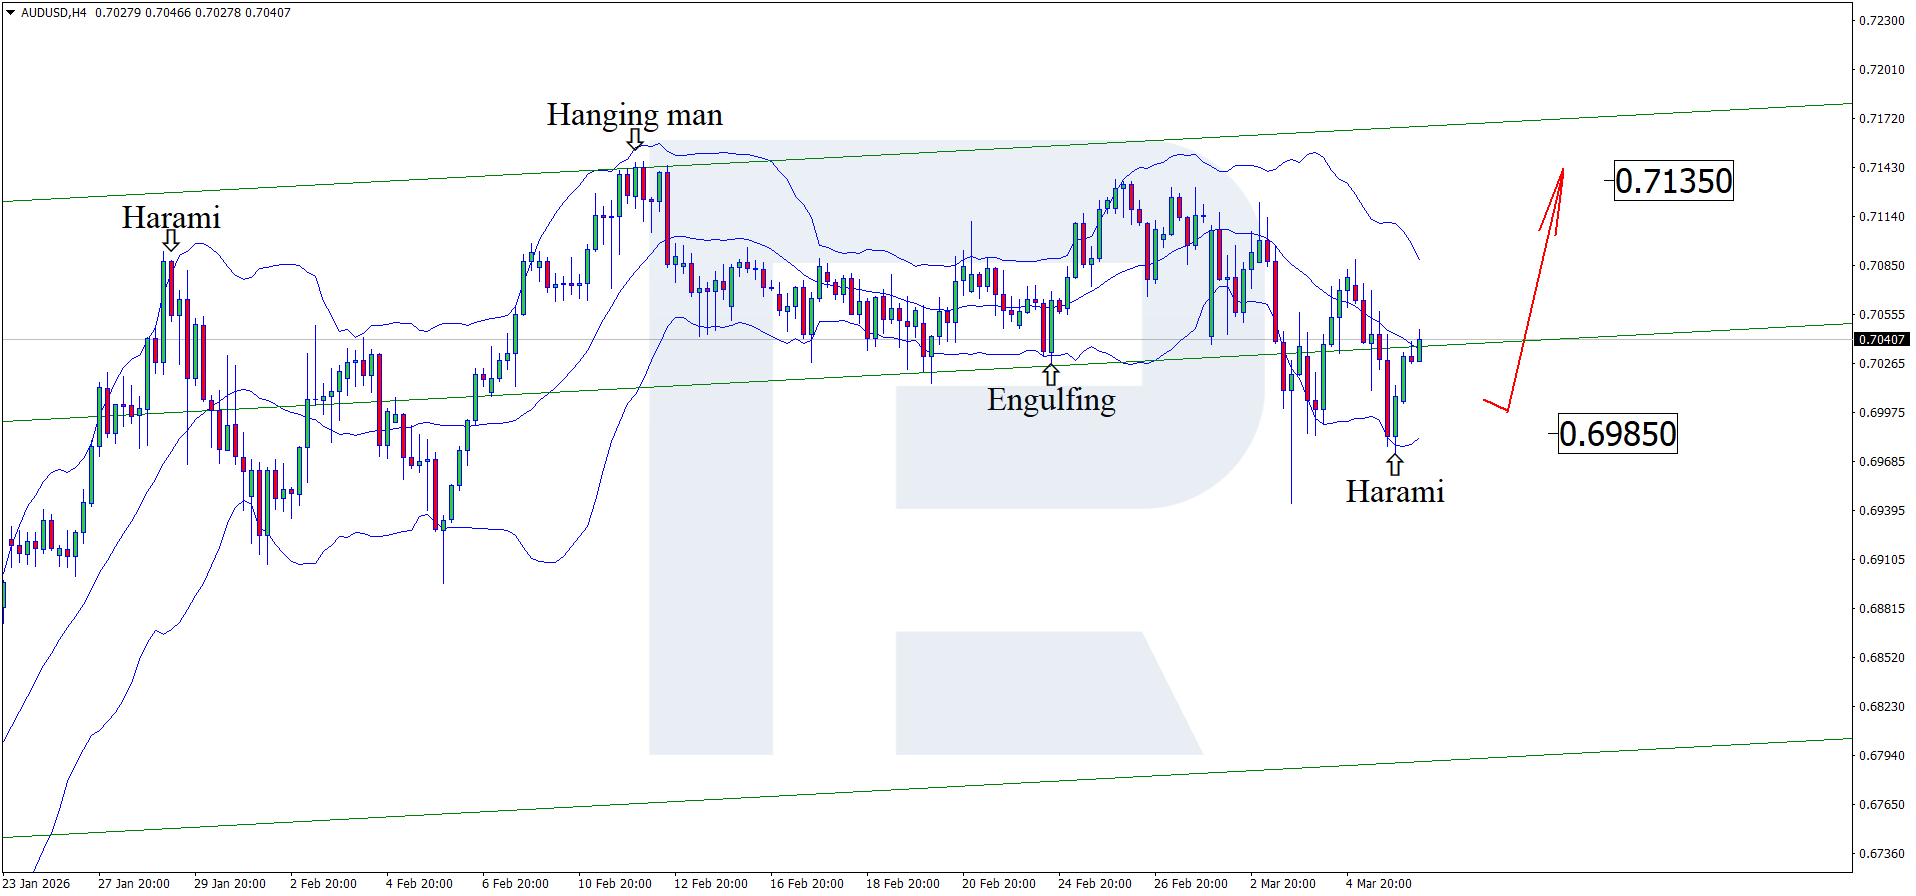The height and width of the screenshot is (896, 1916).
Task: Click the current price tag 0.70407 on the axis
Action: pyautogui.click(x=1882, y=340)
